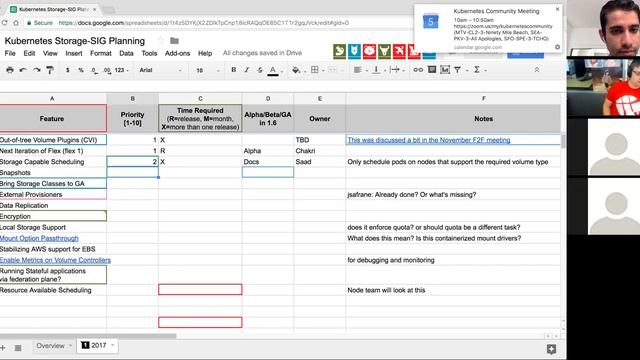Click the Filter funnel icon
This screenshot has height=360, width=640.
(458, 70)
